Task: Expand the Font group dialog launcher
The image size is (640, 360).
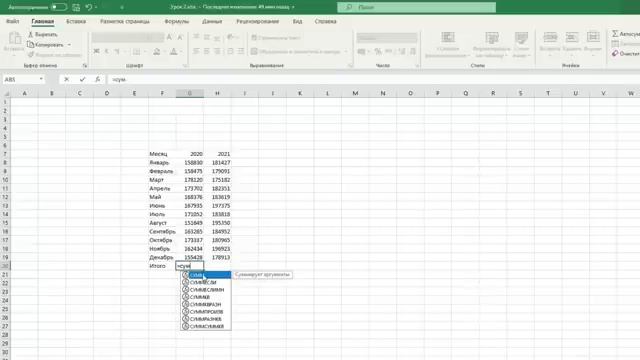Action: tap(185, 66)
